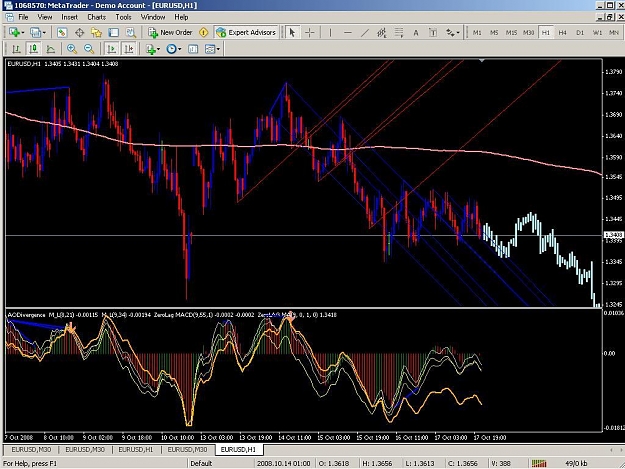Image resolution: width=625 pixels, height=469 pixels.
Task: Toggle chart shift from right border
Action: tap(129, 49)
